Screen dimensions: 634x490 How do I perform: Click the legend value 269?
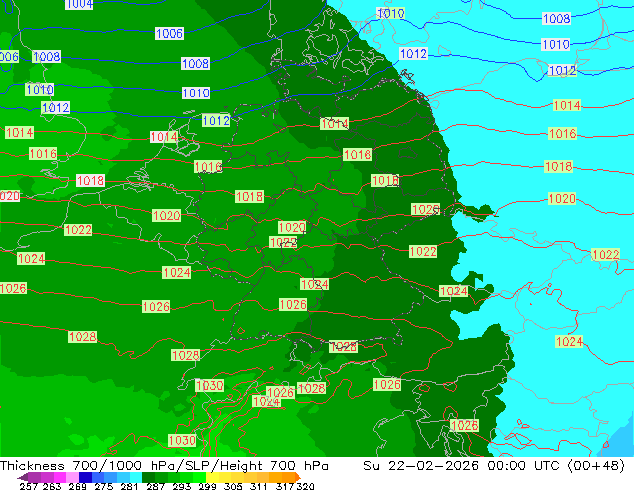(x=77, y=486)
